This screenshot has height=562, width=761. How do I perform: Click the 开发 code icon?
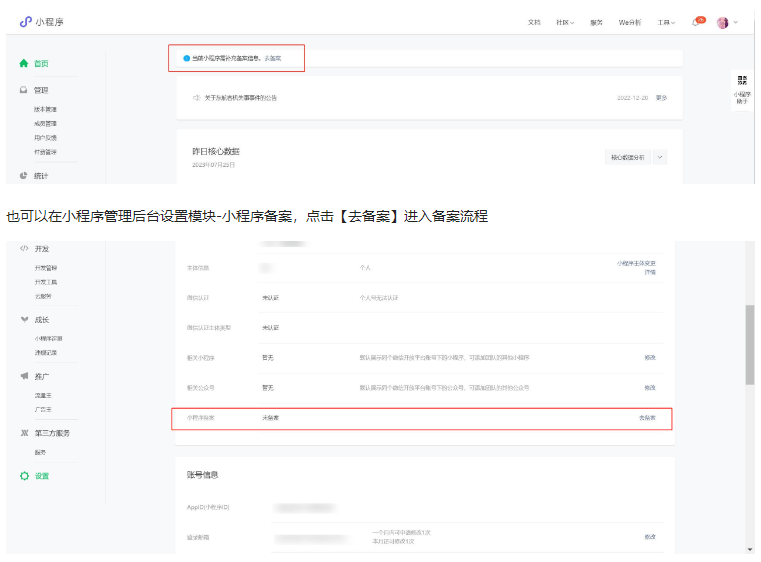(24, 248)
